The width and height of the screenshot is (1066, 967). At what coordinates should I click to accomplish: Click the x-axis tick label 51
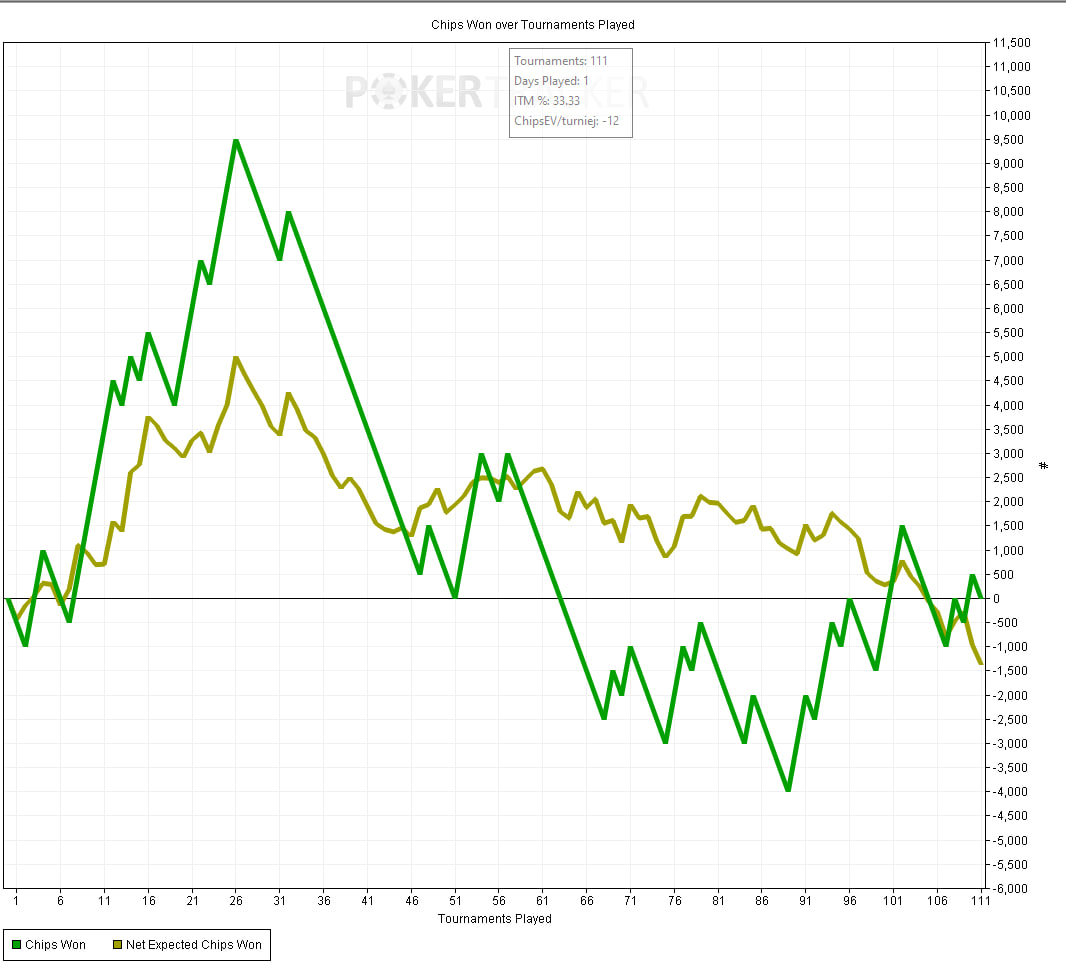tap(455, 901)
